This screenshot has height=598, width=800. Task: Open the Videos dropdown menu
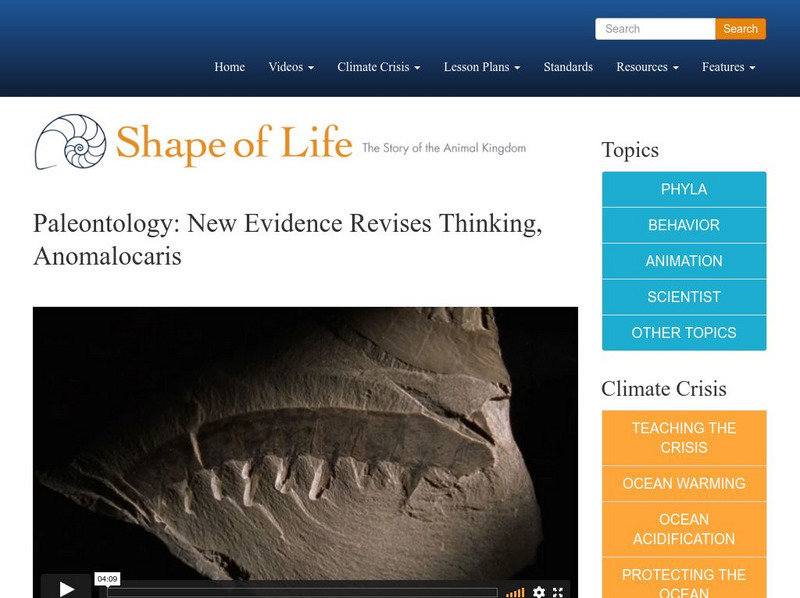coord(288,66)
